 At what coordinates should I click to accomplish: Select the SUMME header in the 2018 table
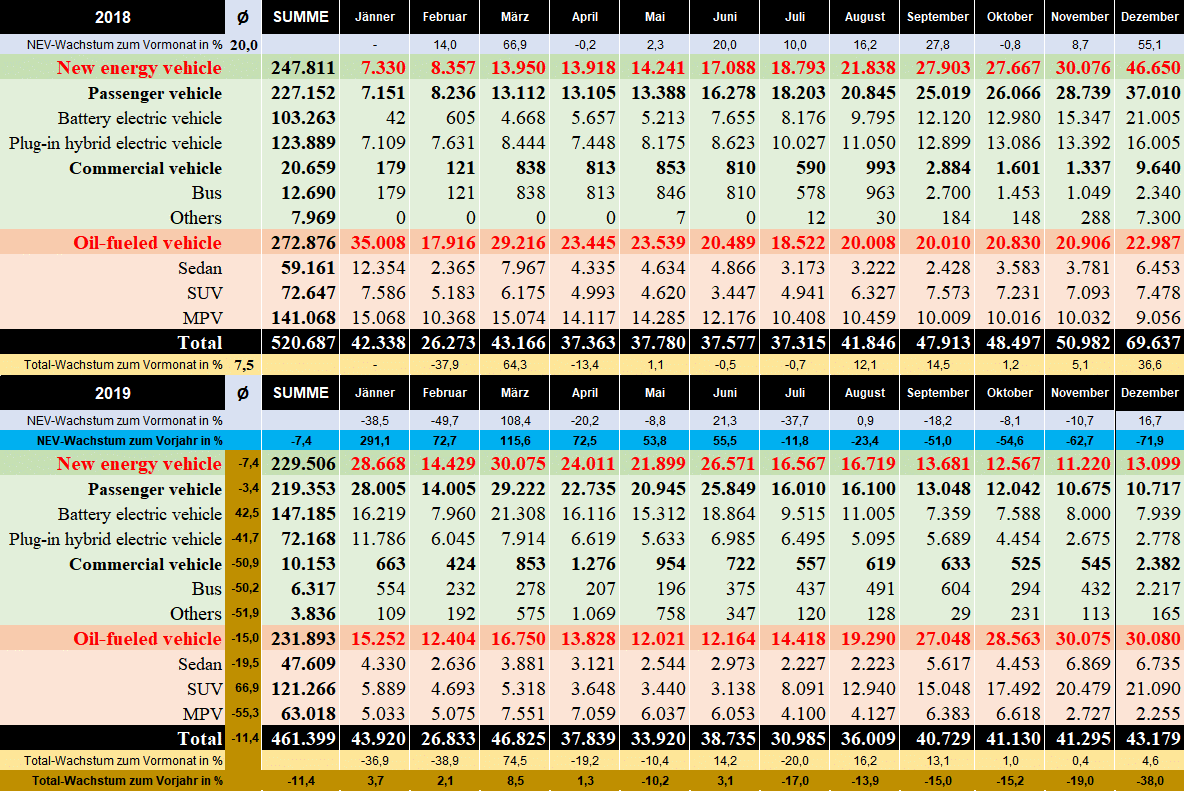click(x=301, y=17)
